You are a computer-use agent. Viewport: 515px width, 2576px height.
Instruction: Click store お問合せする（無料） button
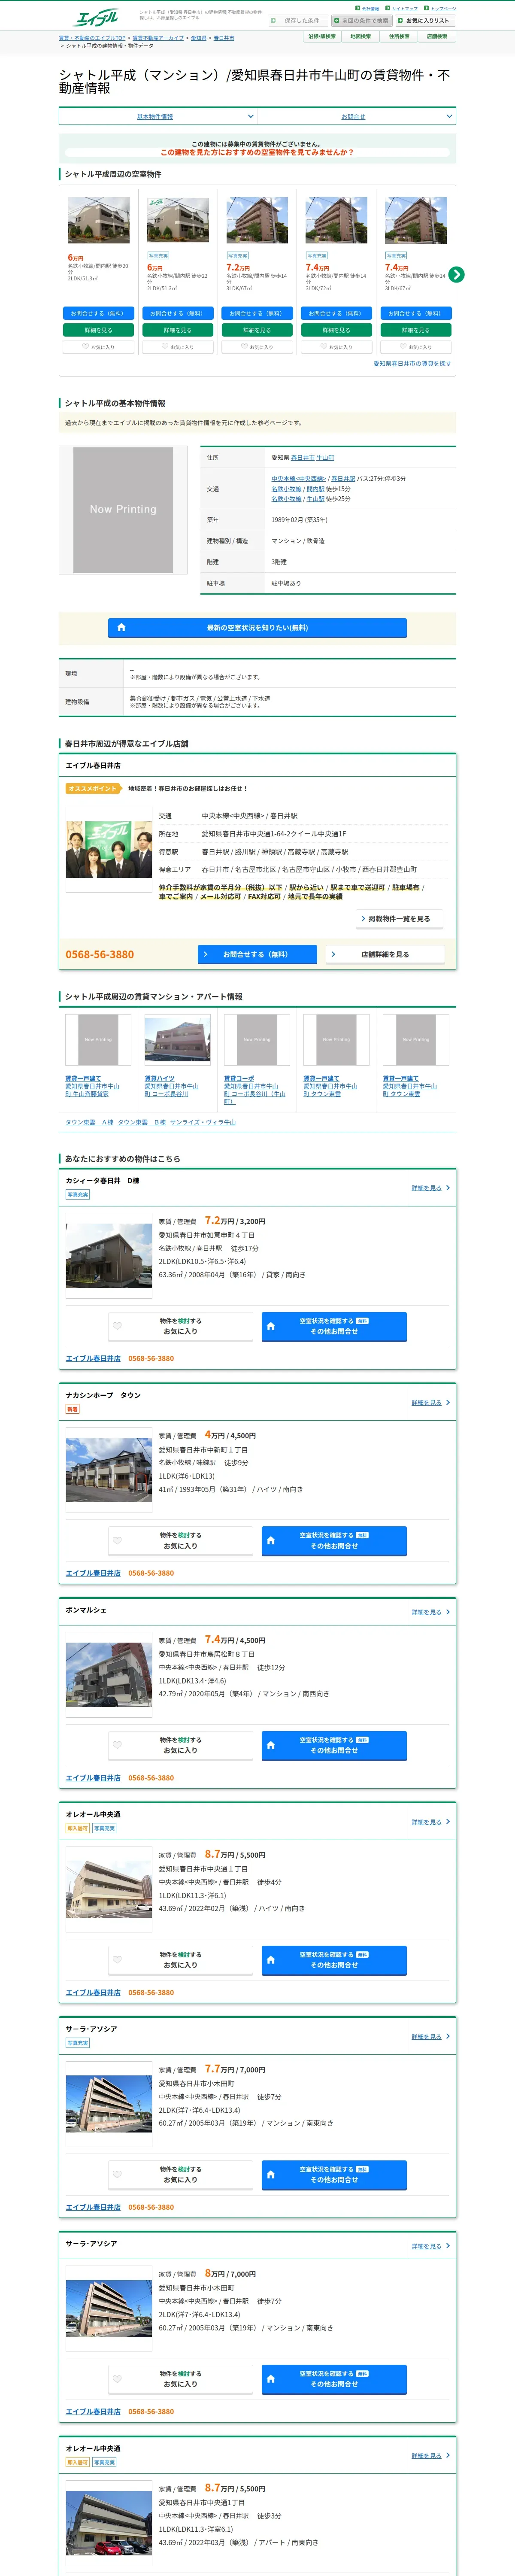[x=257, y=955]
